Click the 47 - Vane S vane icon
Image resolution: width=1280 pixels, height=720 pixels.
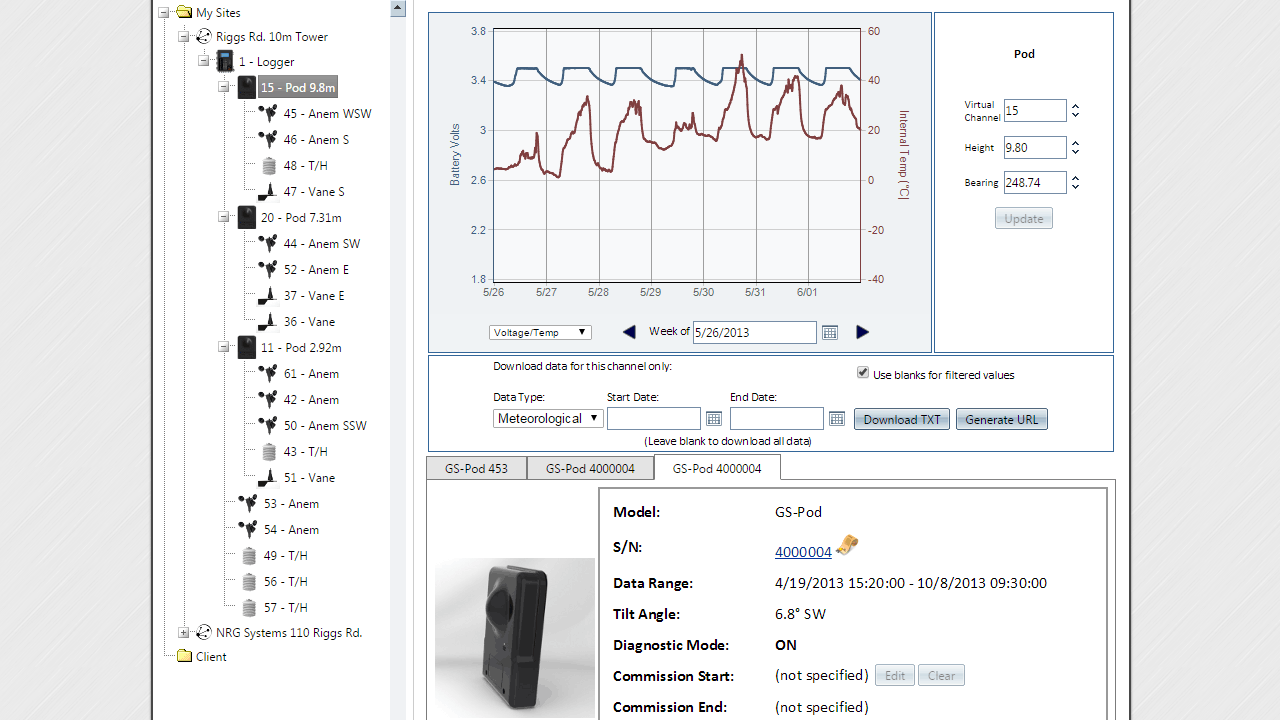[268, 192]
